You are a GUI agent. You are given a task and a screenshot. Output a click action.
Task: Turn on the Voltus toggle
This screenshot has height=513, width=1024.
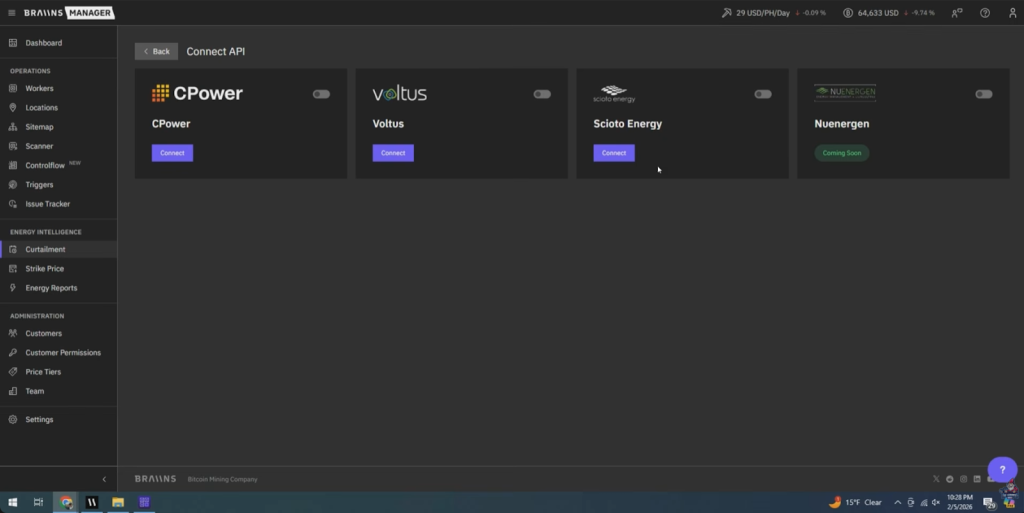pos(542,94)
